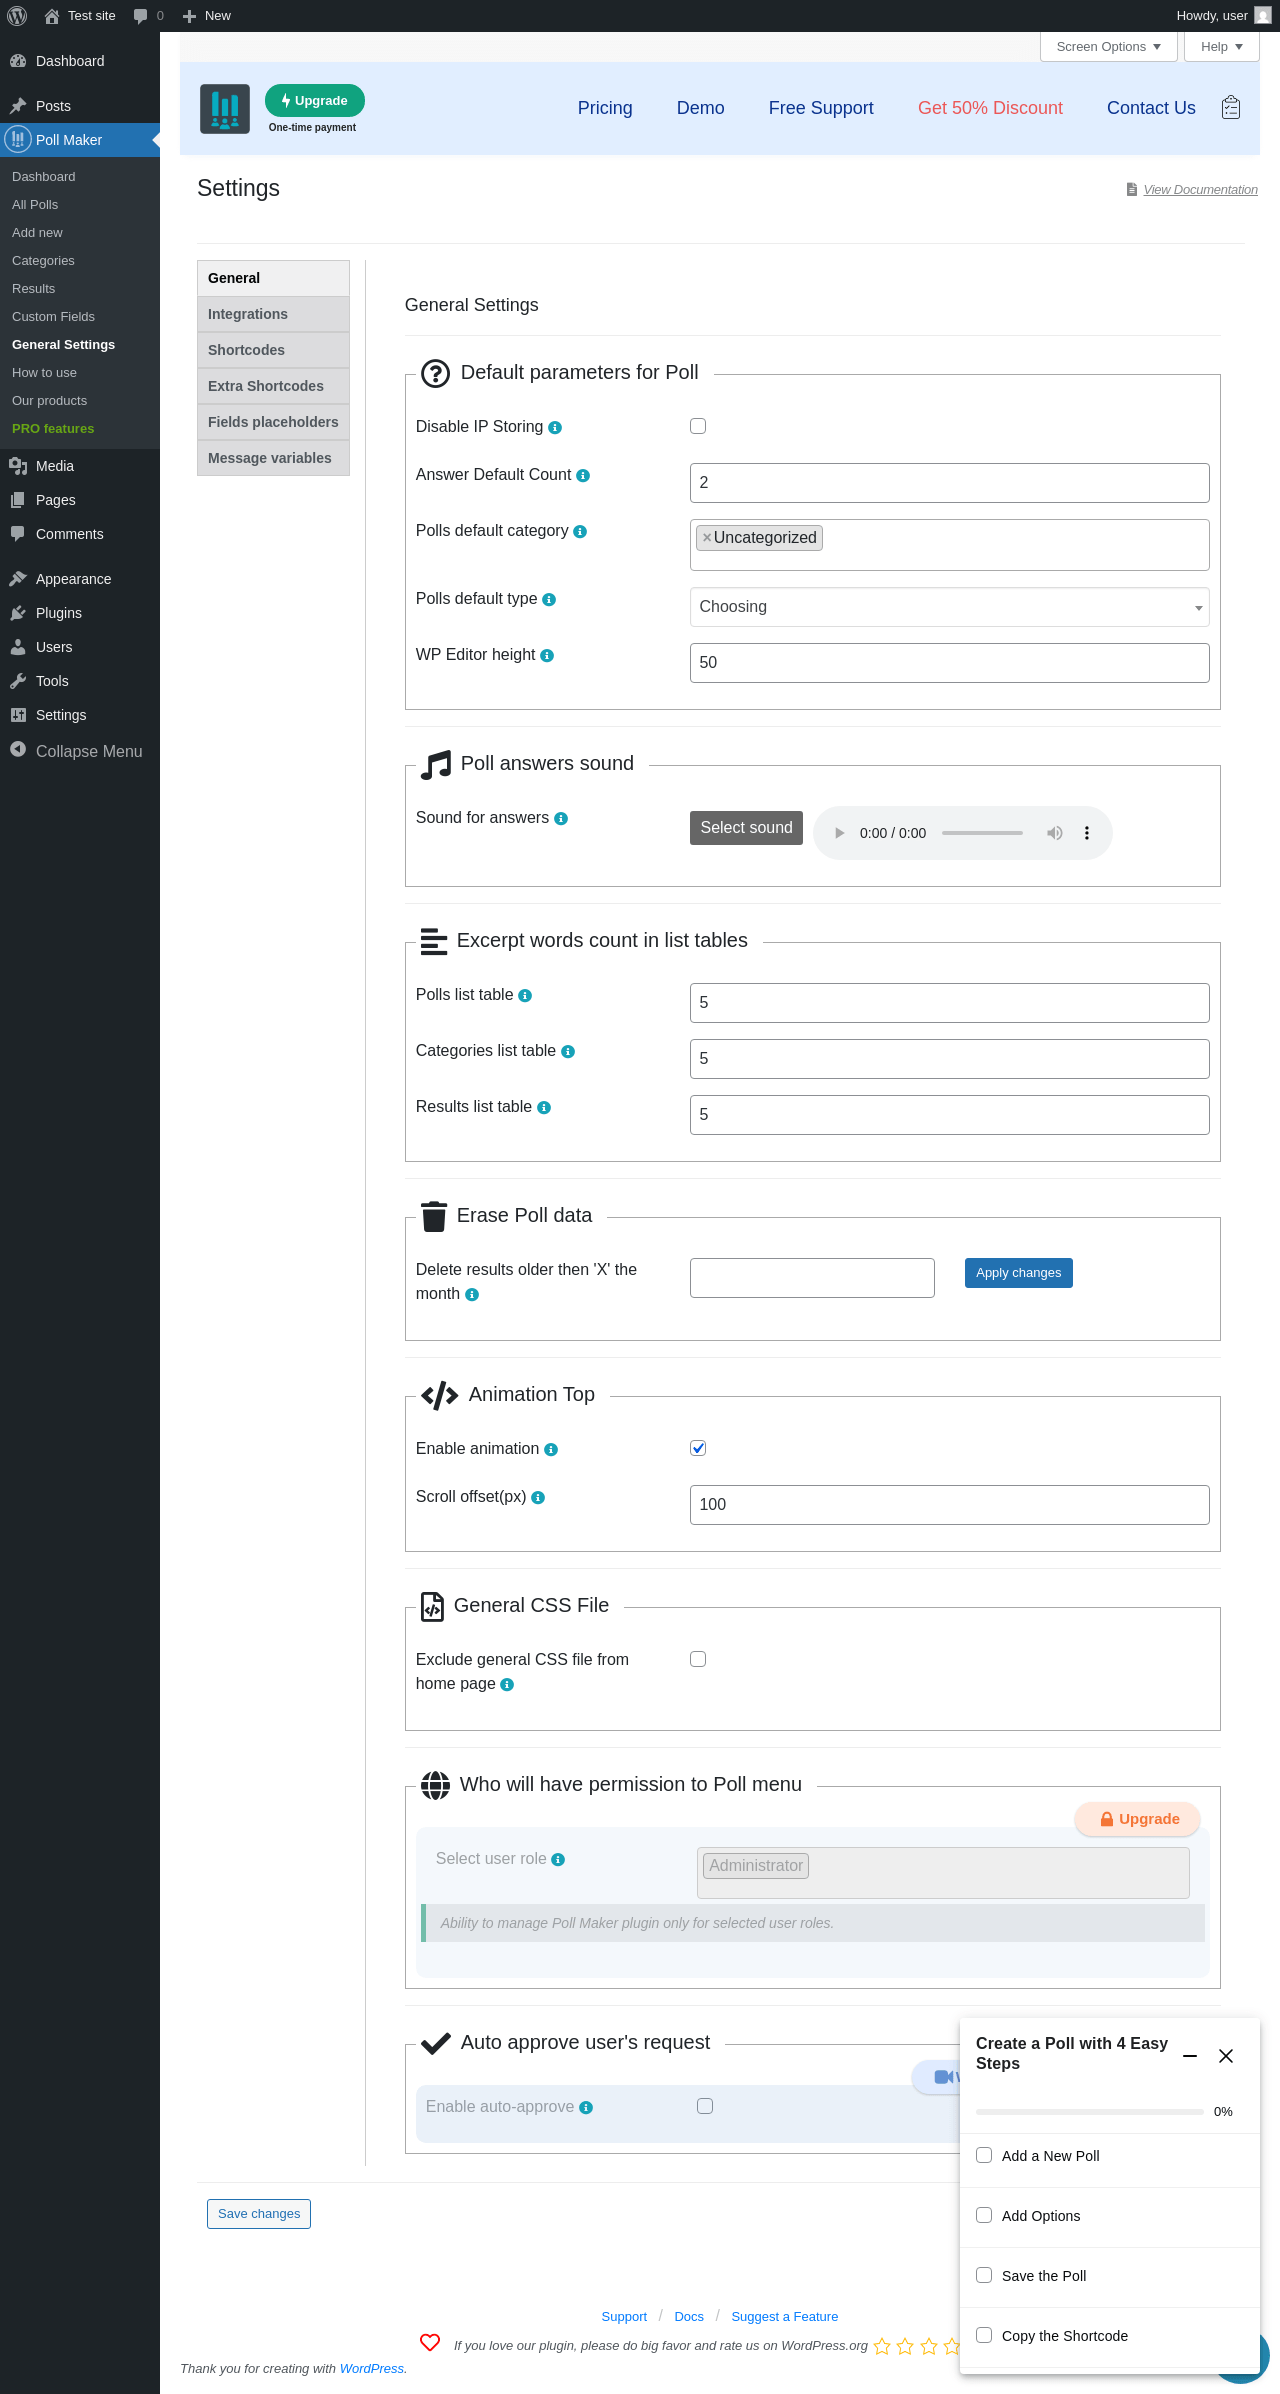Open the Shortcodes settings tab
This screenshot has width=1280, height=2394.
coord(273,350)
